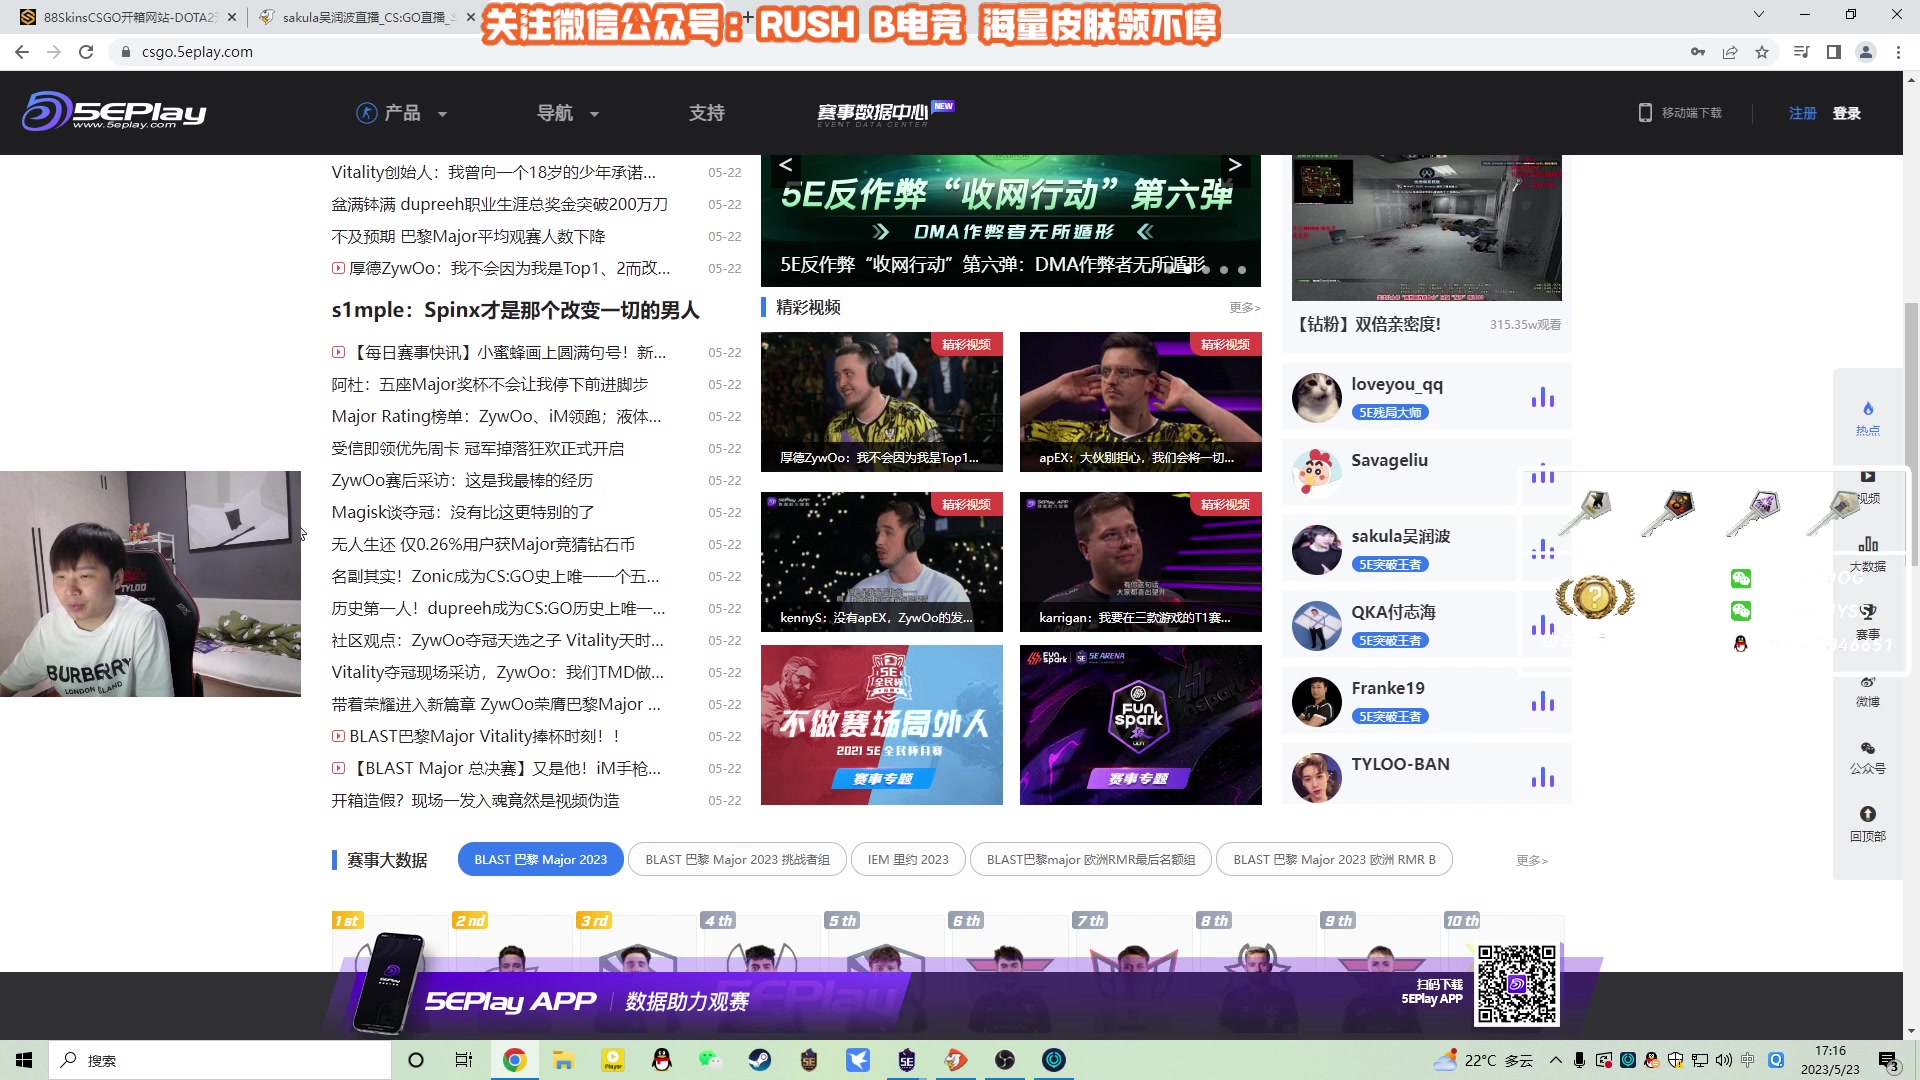Open headline s1mple: Spinx才是那个改变一切的男人
This screenshot has height=1080, width=1920.
[x=515, y=310]
